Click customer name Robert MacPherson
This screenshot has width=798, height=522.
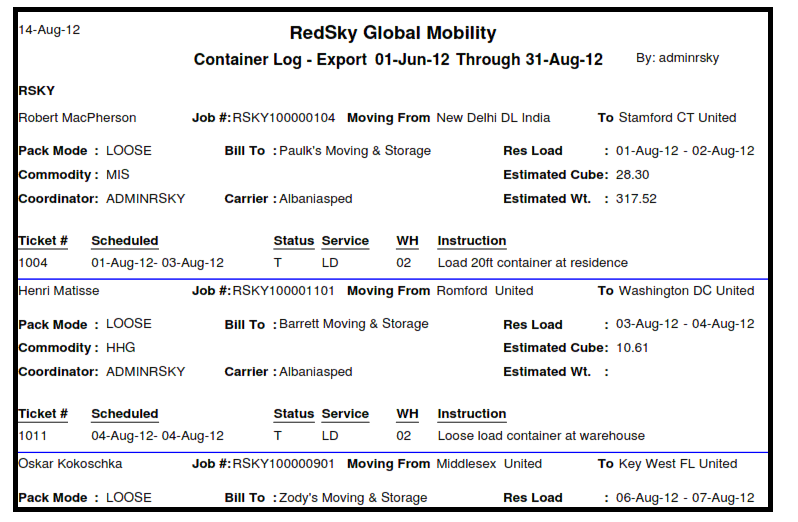tap(77, 118)
